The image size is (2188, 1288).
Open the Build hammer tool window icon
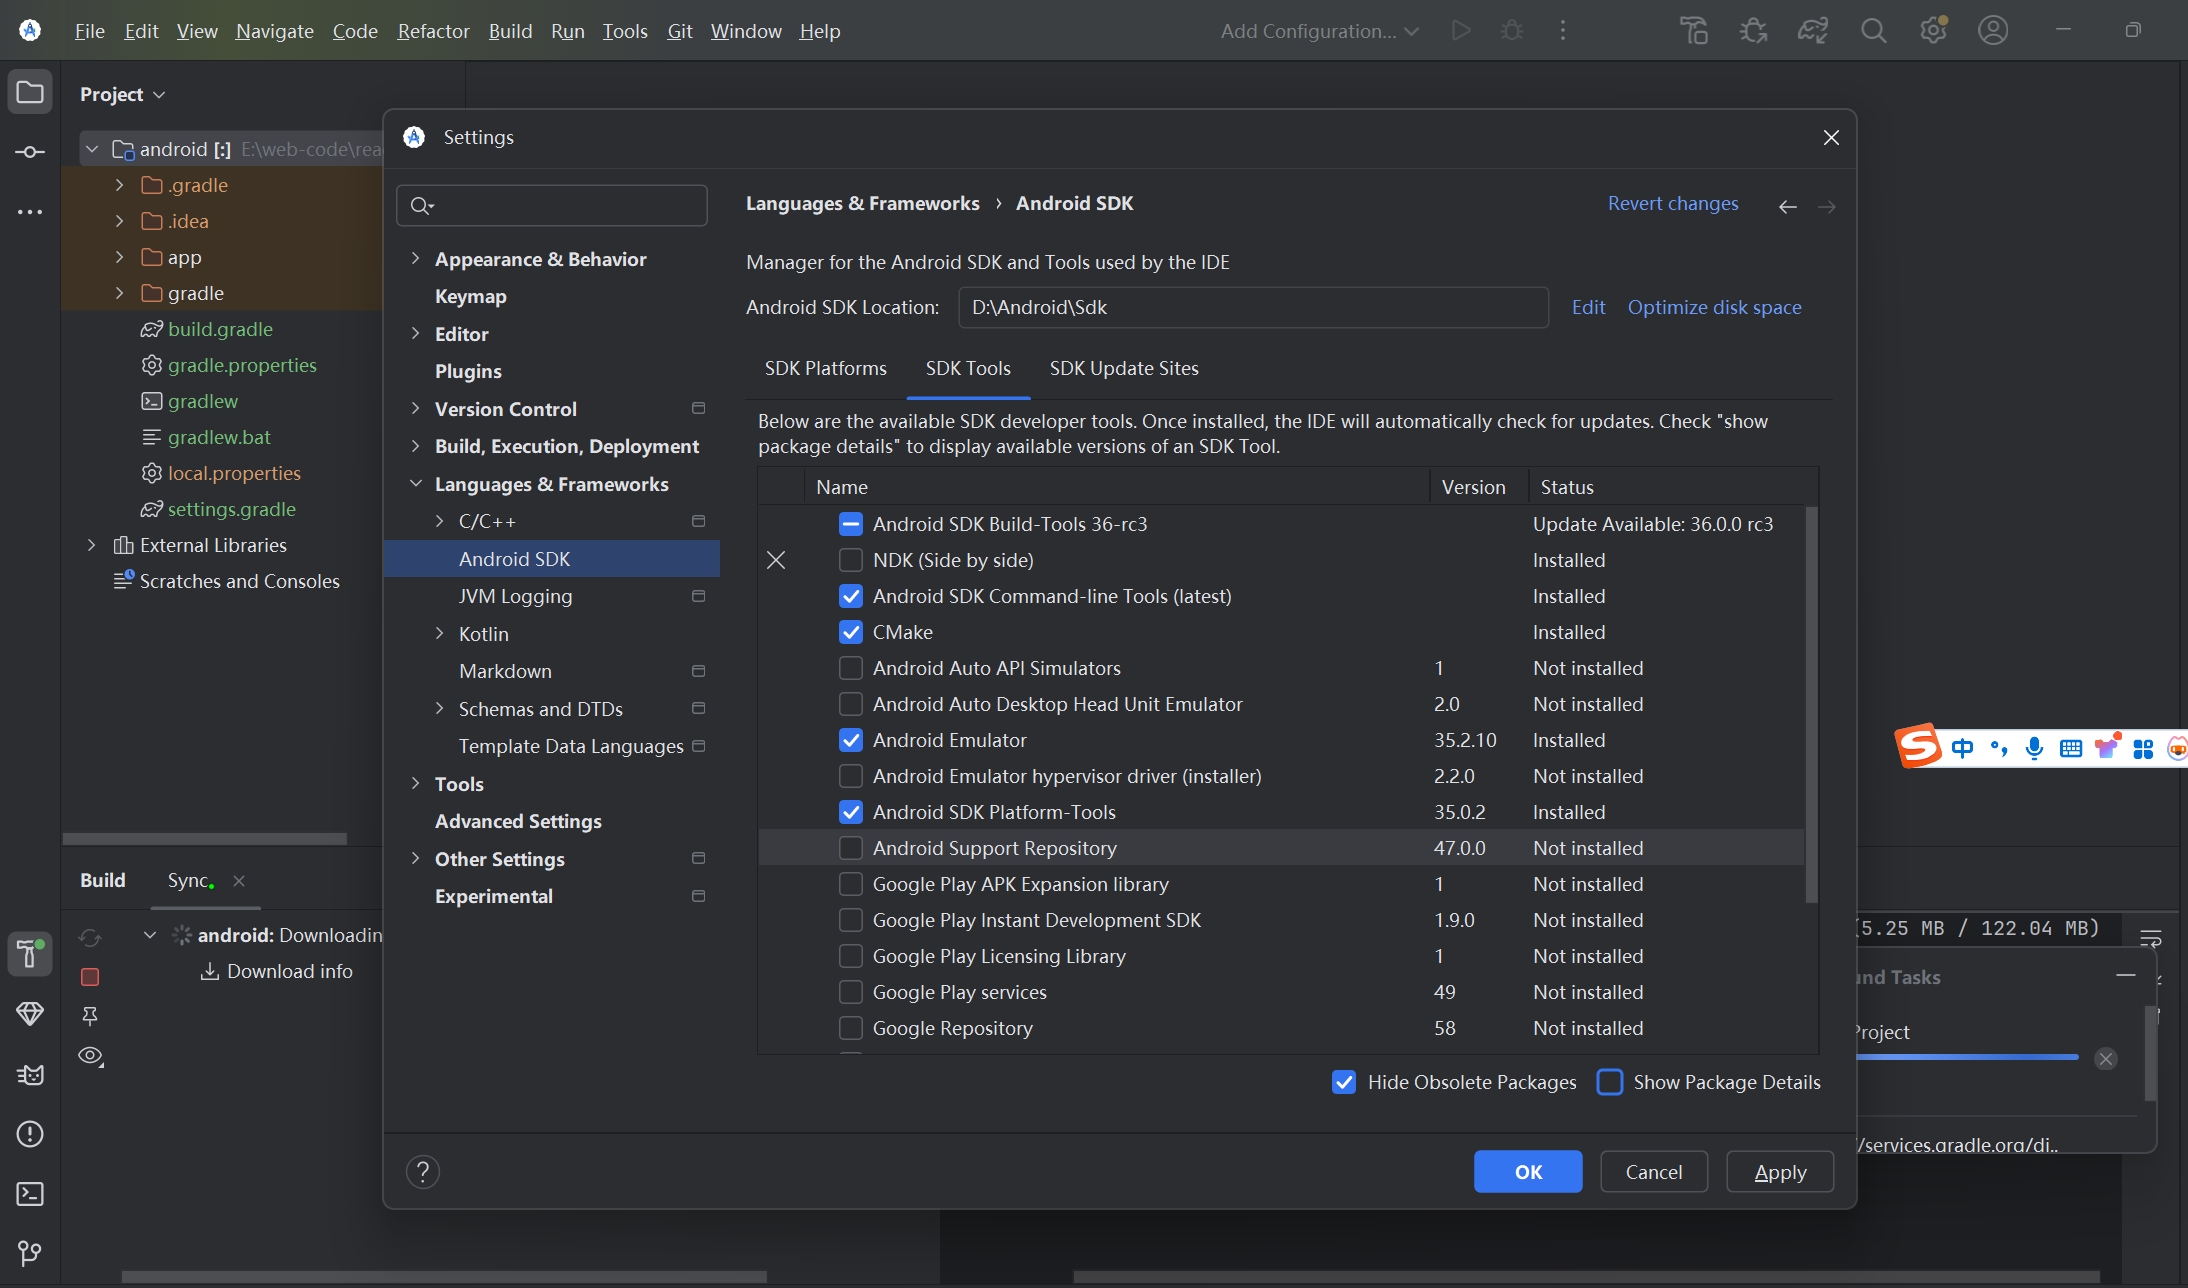pyautogui.click(x=30, y=953)
